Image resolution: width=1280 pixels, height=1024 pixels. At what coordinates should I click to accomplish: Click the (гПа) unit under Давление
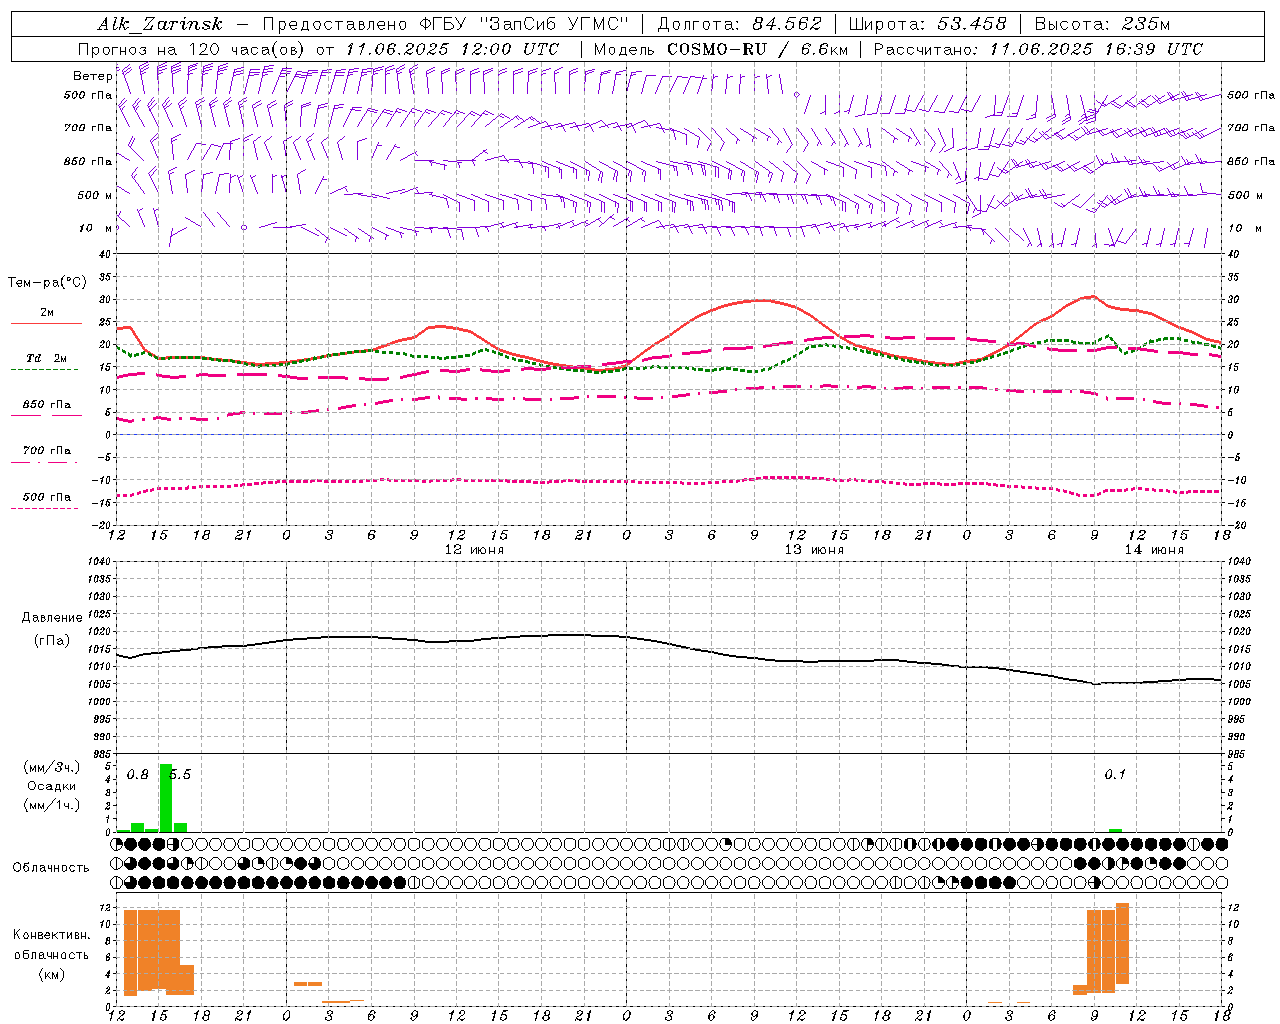[52, 640]
